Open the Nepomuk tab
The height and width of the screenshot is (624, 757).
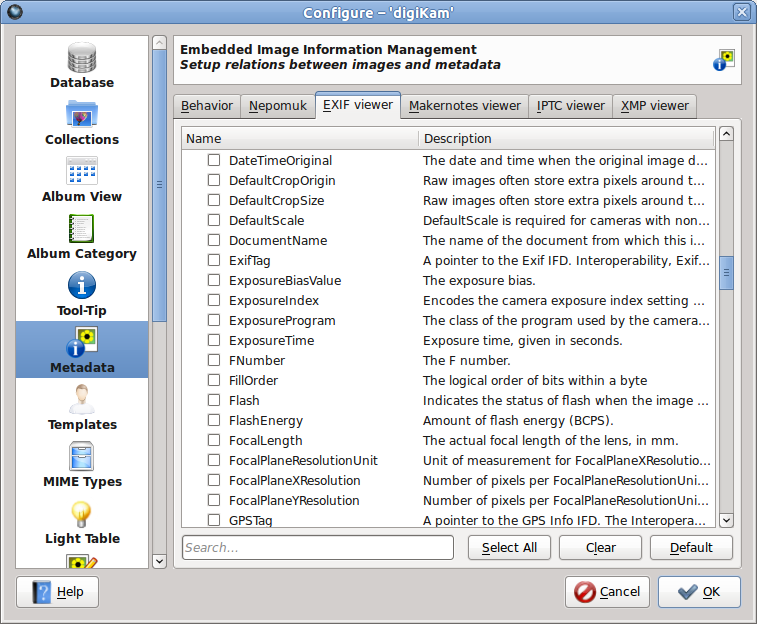tap(278, 106)
